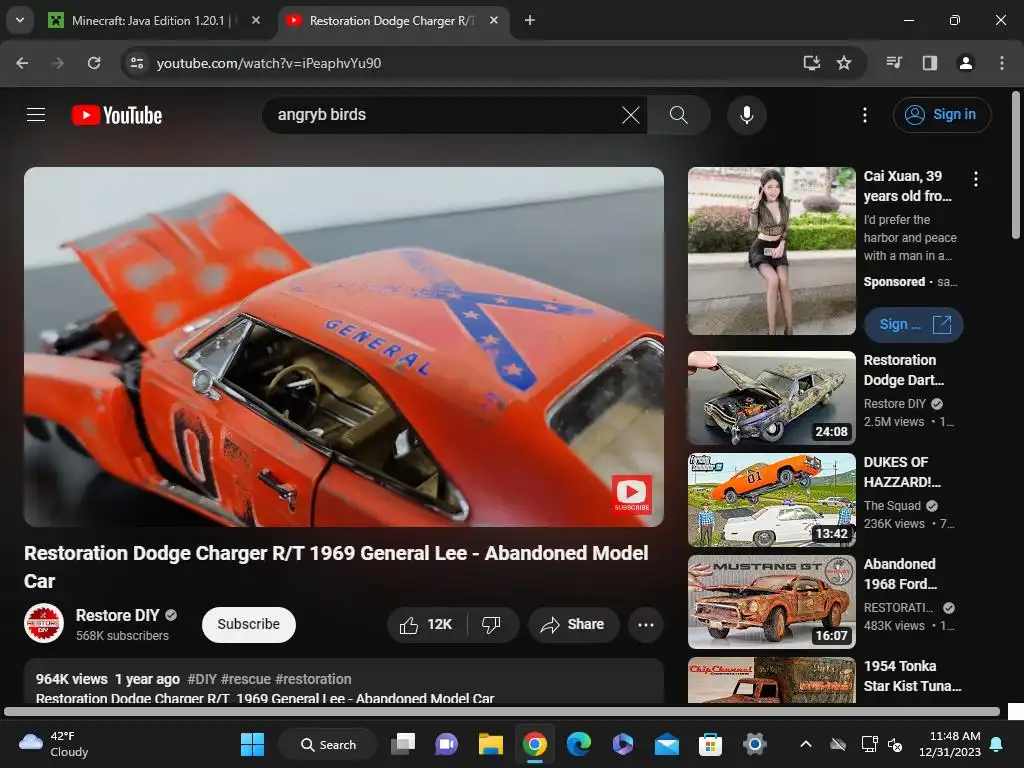
Task: Focus the YouTube search input field
Action: (444, 115)
